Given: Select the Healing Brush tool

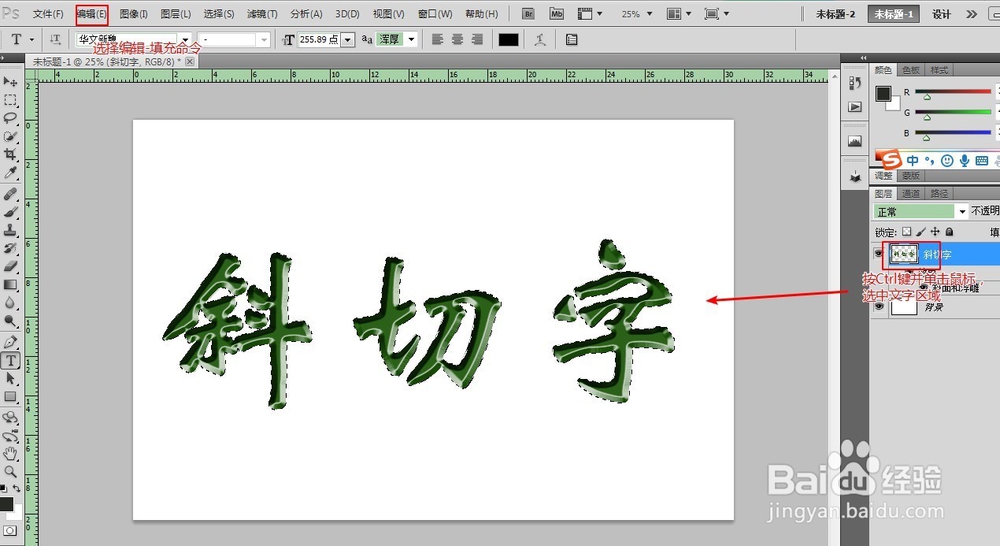Looking at the screenshot, I should coord(10,194).
